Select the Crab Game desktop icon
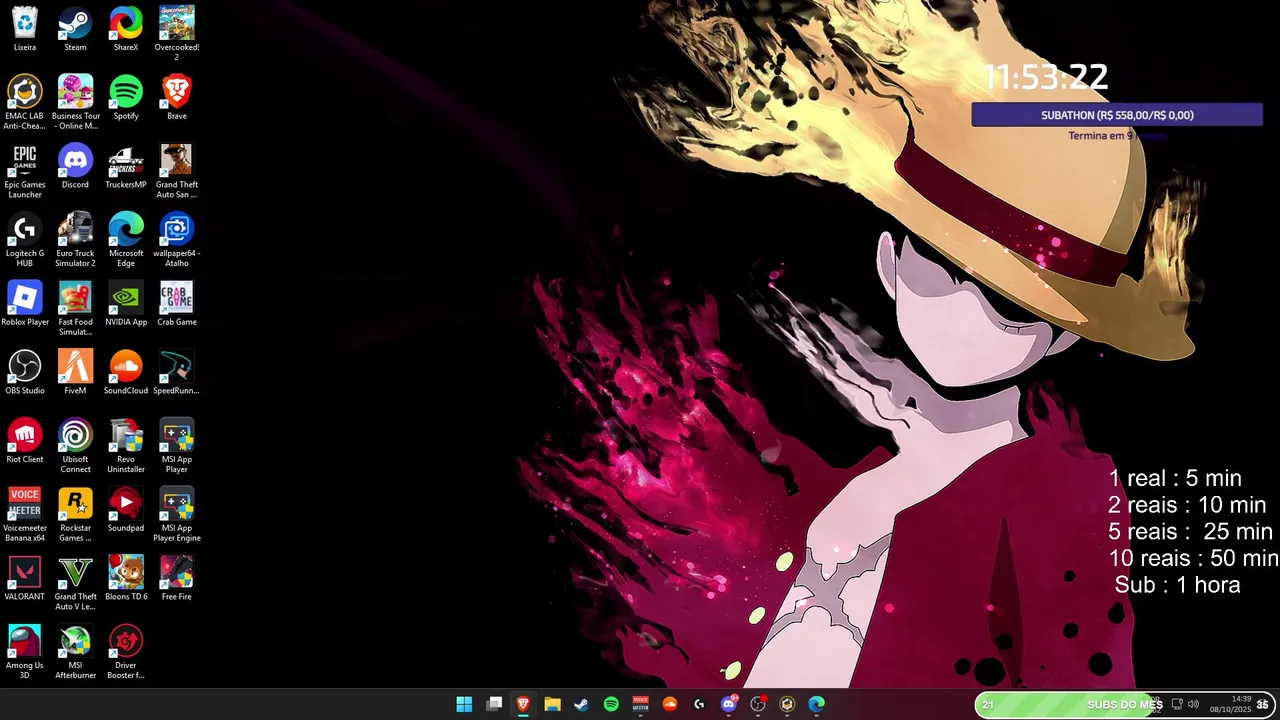This screenshot has width=1280, height=720. (177, 304)
